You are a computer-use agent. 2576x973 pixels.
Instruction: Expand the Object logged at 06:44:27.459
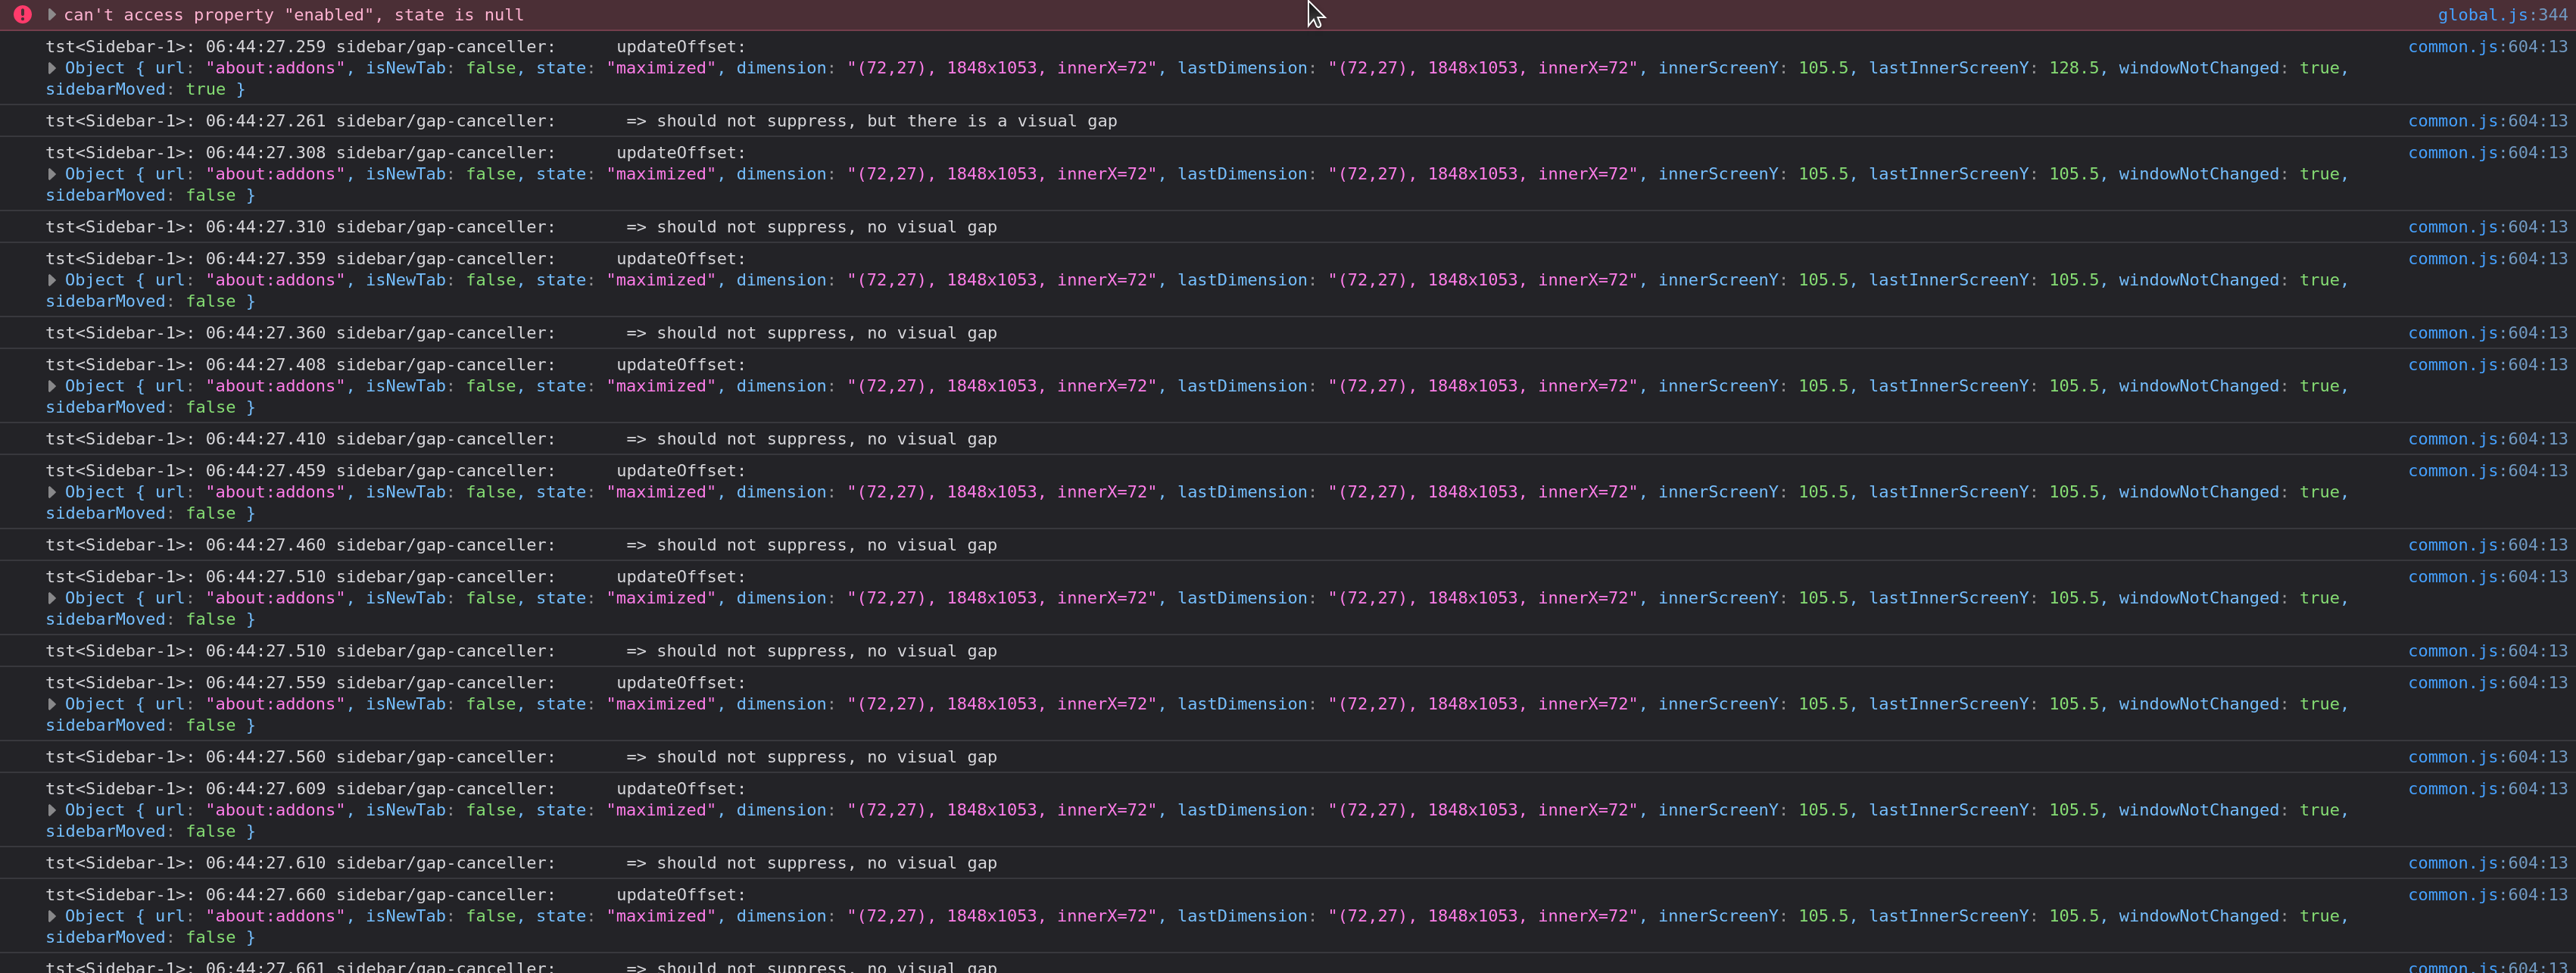pos(52,492)
